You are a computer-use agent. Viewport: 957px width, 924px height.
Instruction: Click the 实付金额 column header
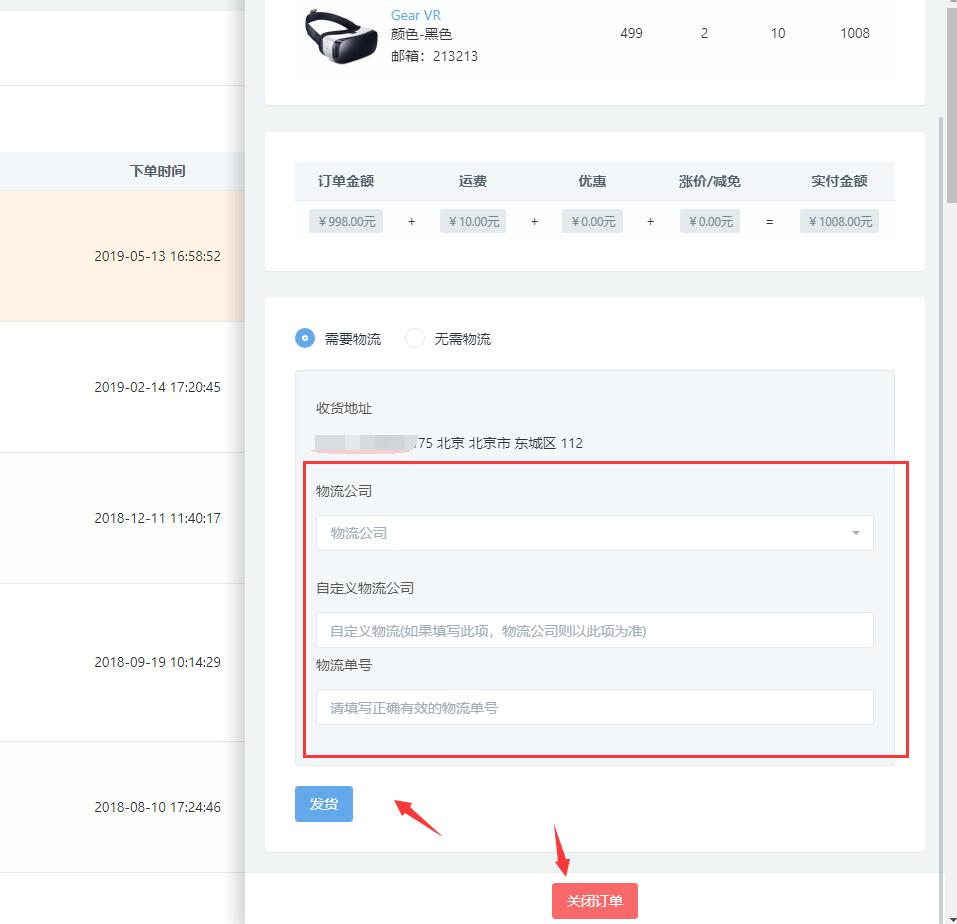pyautogui.click(x=839, y=181)
